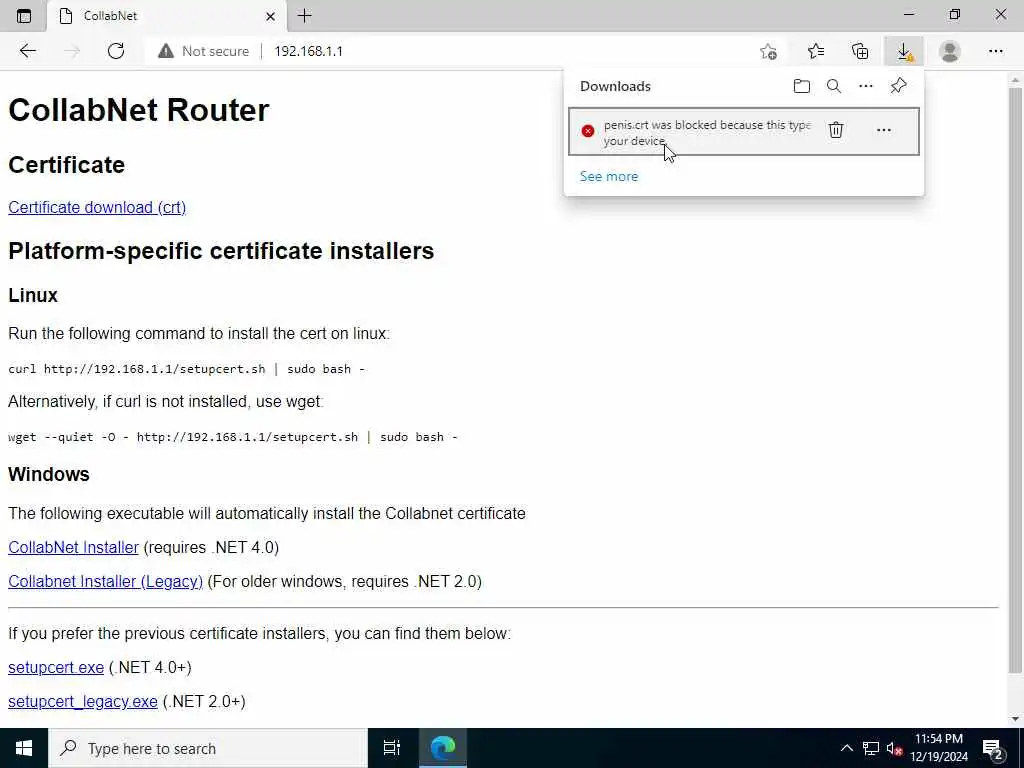This screenshot has height=768, width=1024.
Task: Toggle the Downloads toolbar button
Action: pos(904,51)
